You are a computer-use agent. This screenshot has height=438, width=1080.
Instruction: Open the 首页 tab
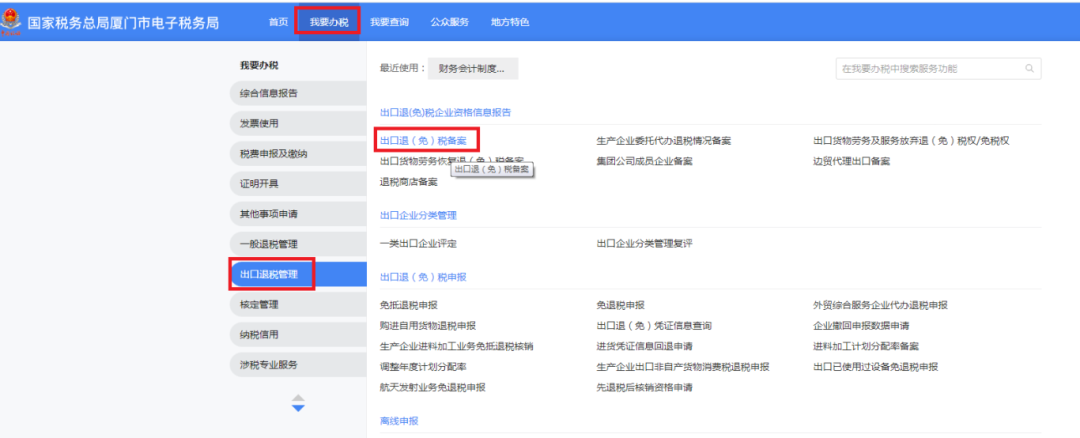click(x=278, y=22)
